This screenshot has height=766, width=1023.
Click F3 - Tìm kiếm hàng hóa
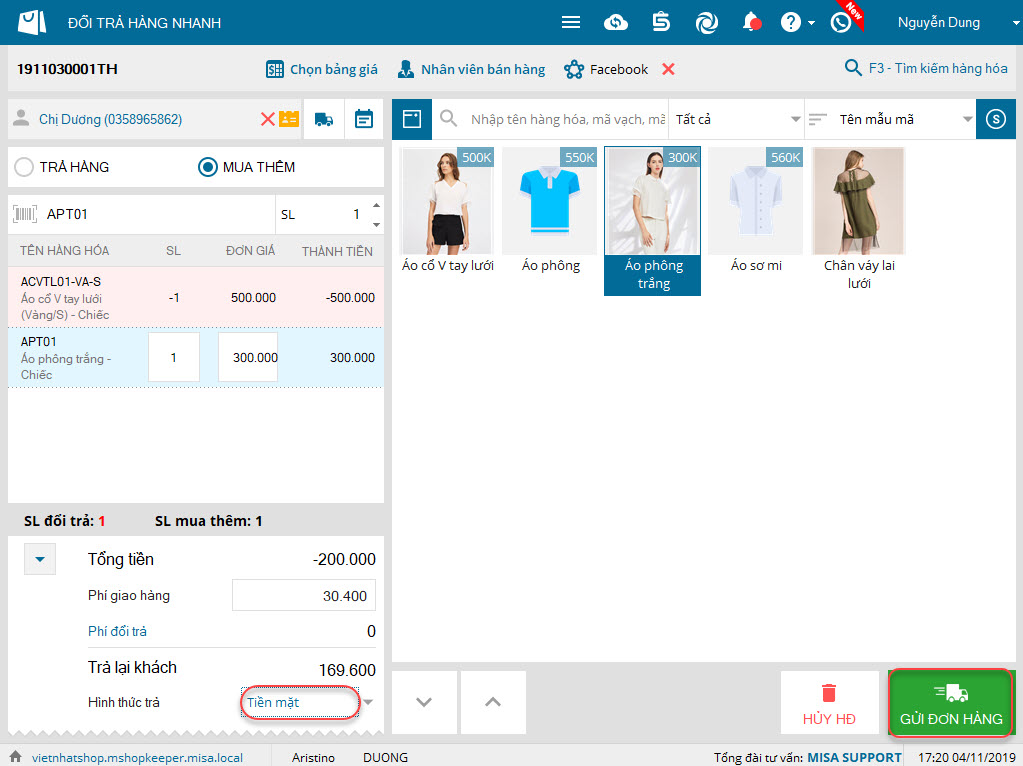[x=926, y=68]
